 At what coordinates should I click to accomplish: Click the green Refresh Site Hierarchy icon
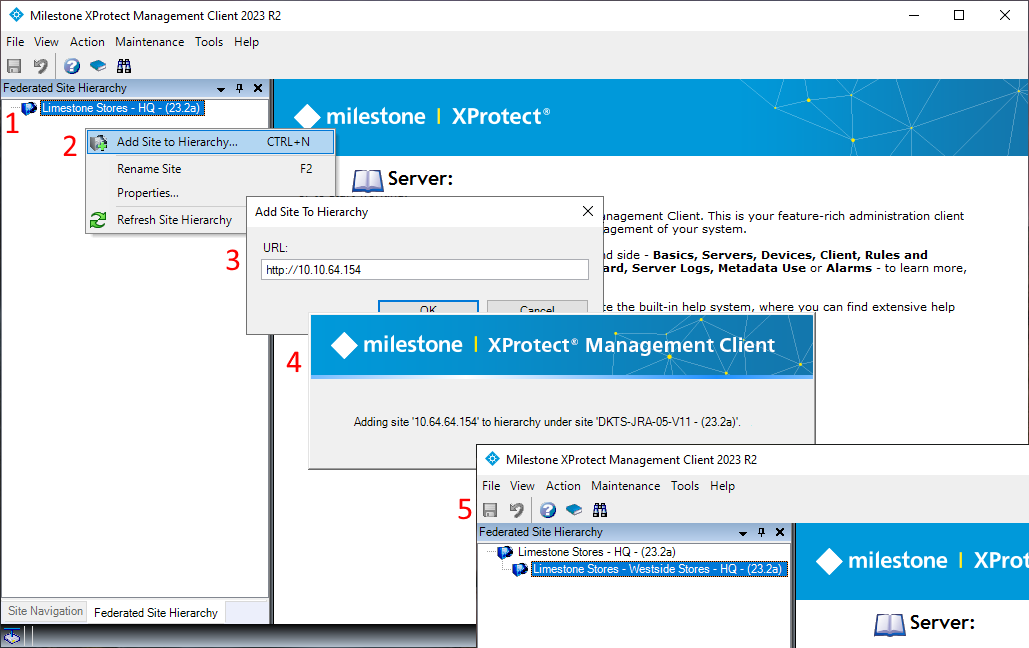click(x=98, y=220)
